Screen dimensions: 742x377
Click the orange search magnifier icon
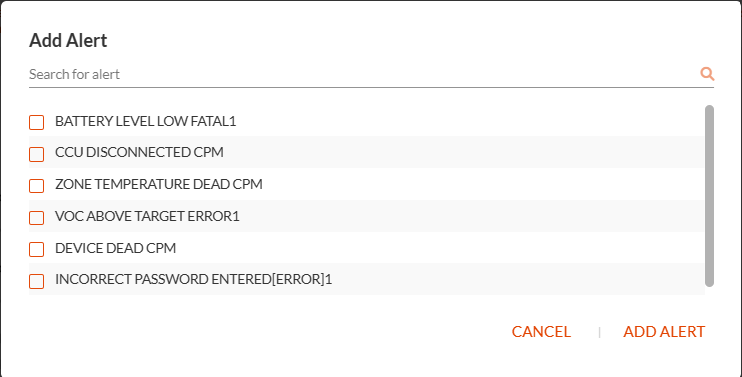click(x=707, y=74)
